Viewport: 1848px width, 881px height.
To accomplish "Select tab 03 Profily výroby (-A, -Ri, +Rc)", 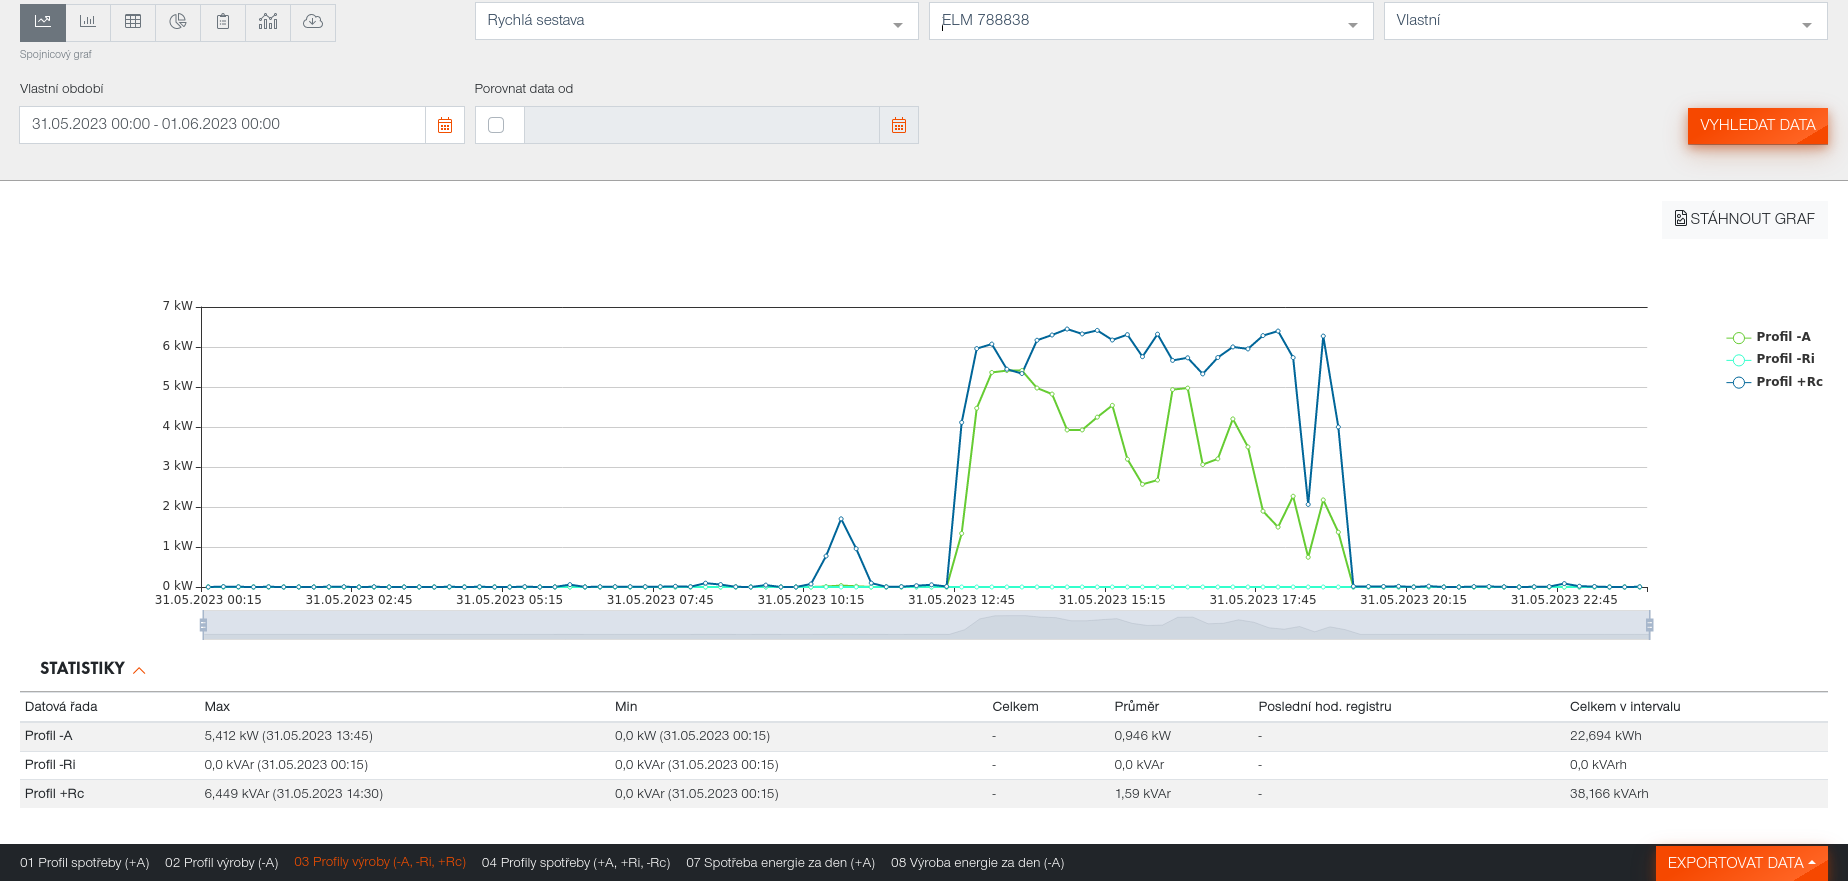I will pos(380,862).
